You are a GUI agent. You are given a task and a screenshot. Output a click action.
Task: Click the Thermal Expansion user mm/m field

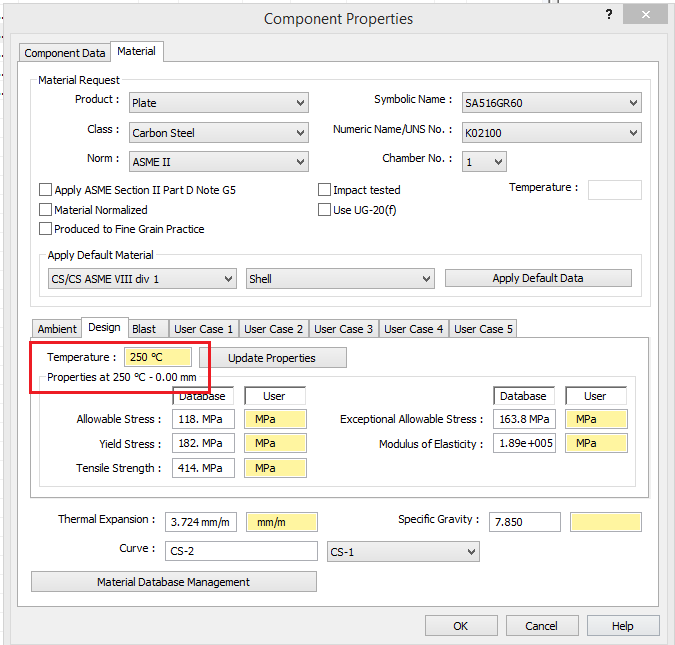[x=282, y=522]
